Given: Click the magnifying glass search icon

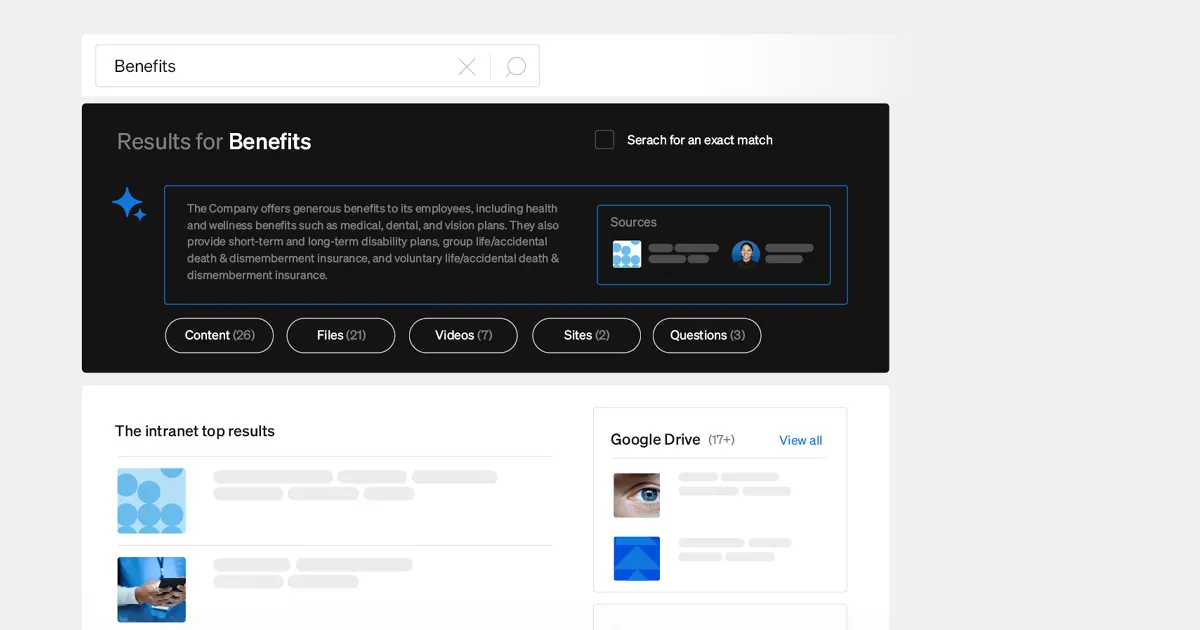Looking at the screenshot, I should click(516, 67).
